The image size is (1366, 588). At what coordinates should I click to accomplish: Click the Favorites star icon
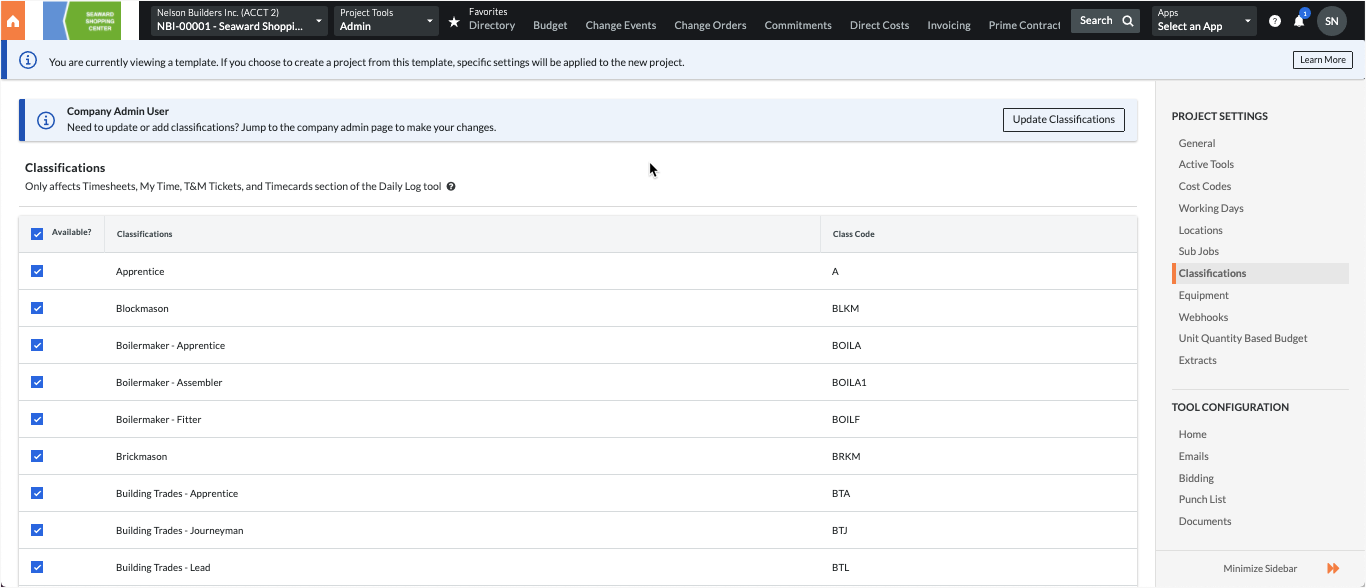[x=454, y=21]
